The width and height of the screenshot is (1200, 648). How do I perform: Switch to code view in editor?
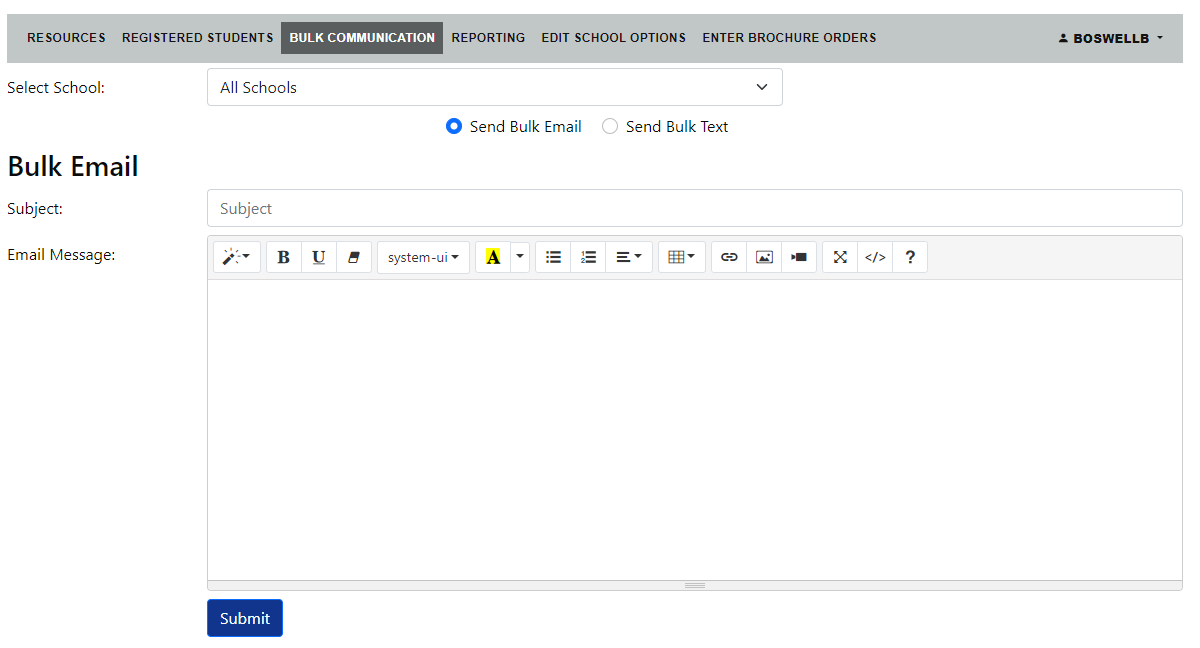pyautogui.click(x=875, y=257)
